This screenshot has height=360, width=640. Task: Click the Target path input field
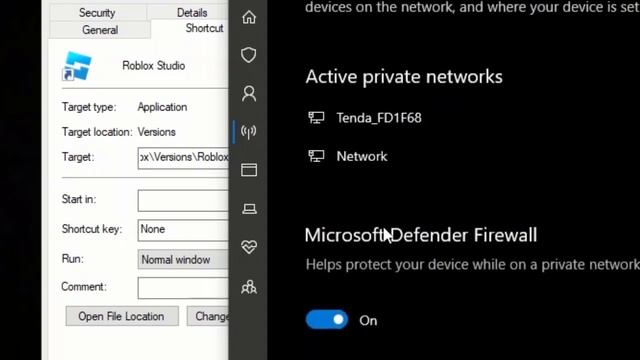tap(183, 157)
